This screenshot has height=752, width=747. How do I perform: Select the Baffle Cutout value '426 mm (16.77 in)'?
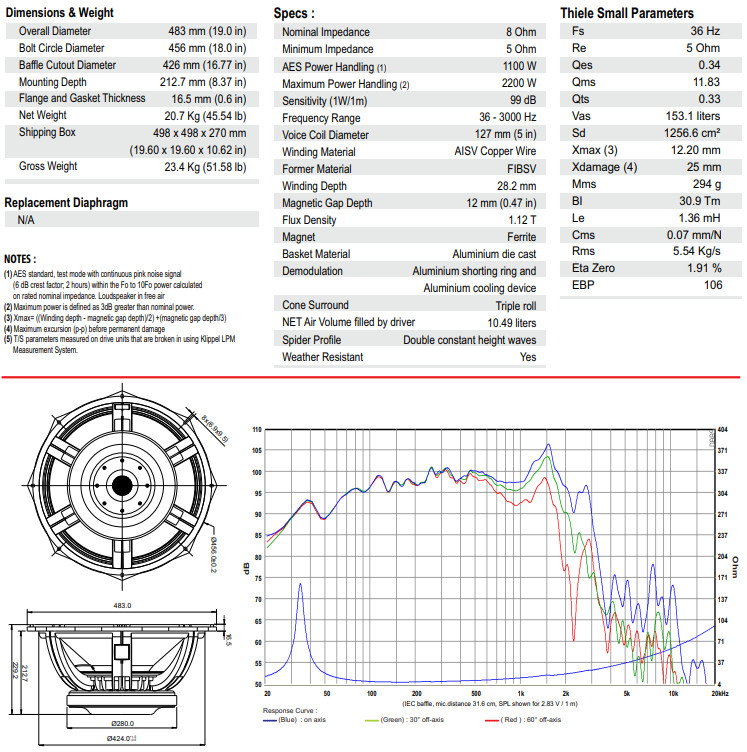pos(204,65)
